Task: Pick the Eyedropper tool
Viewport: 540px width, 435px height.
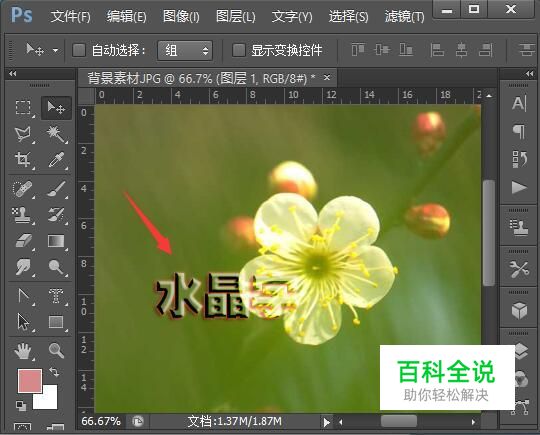Action: 56,160
